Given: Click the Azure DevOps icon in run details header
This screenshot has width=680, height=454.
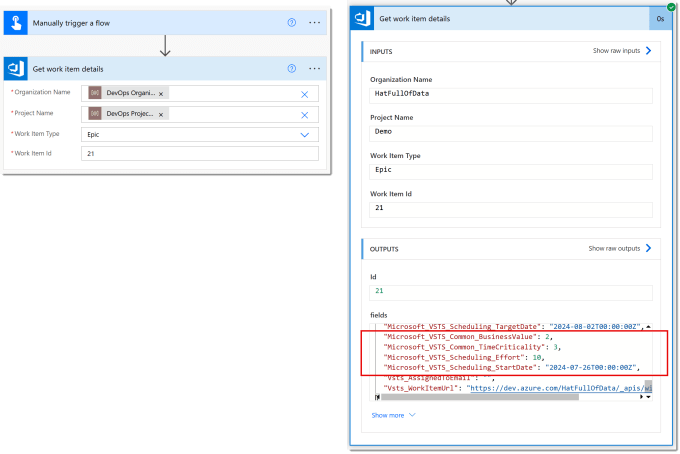Looking at the screenshot, I should (x=362, y=18).
